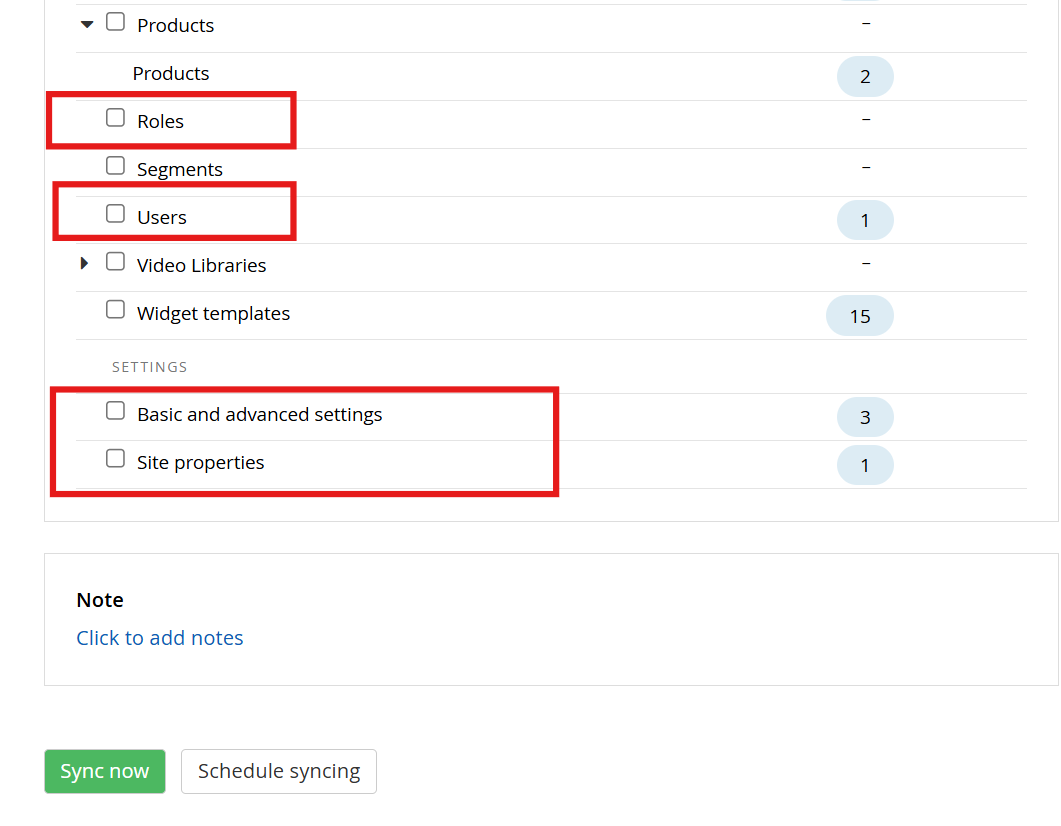1061x826 pixels.
Task: Collapse the Products tree node
Action: pyautogui.click(x=87, y=25)
